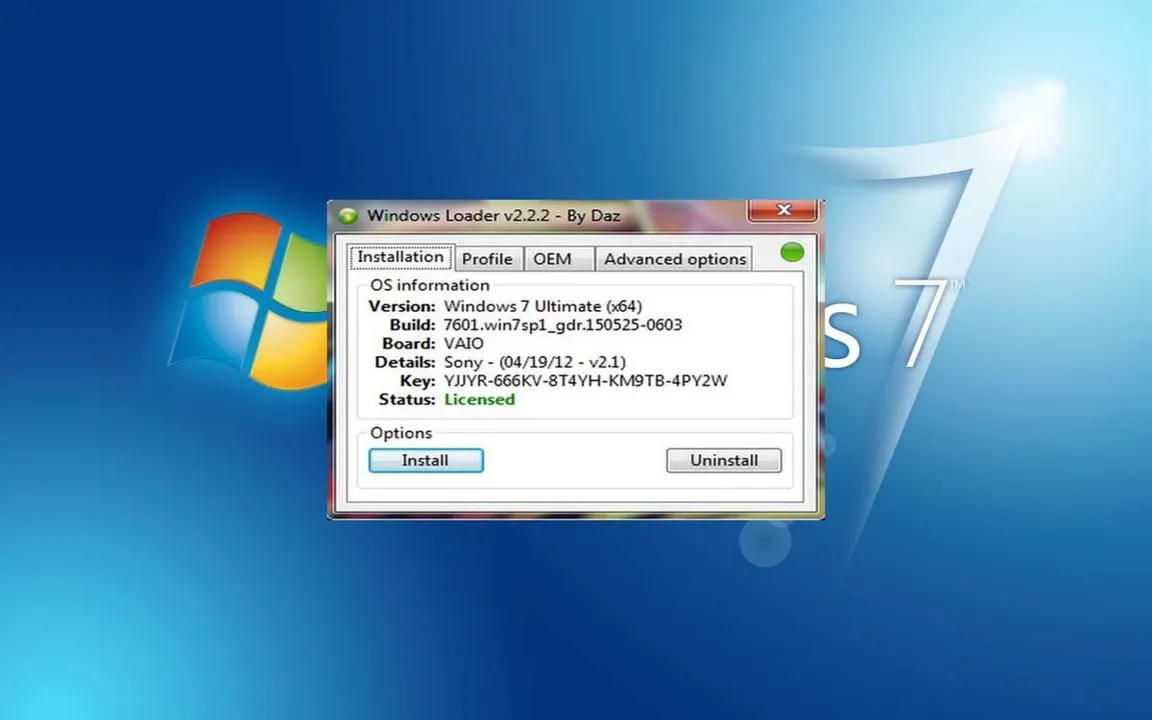Click the green status indicator circle
The height and width of the screenshot is (720, 1152).
pyautogui.click(x=792, y=253)
